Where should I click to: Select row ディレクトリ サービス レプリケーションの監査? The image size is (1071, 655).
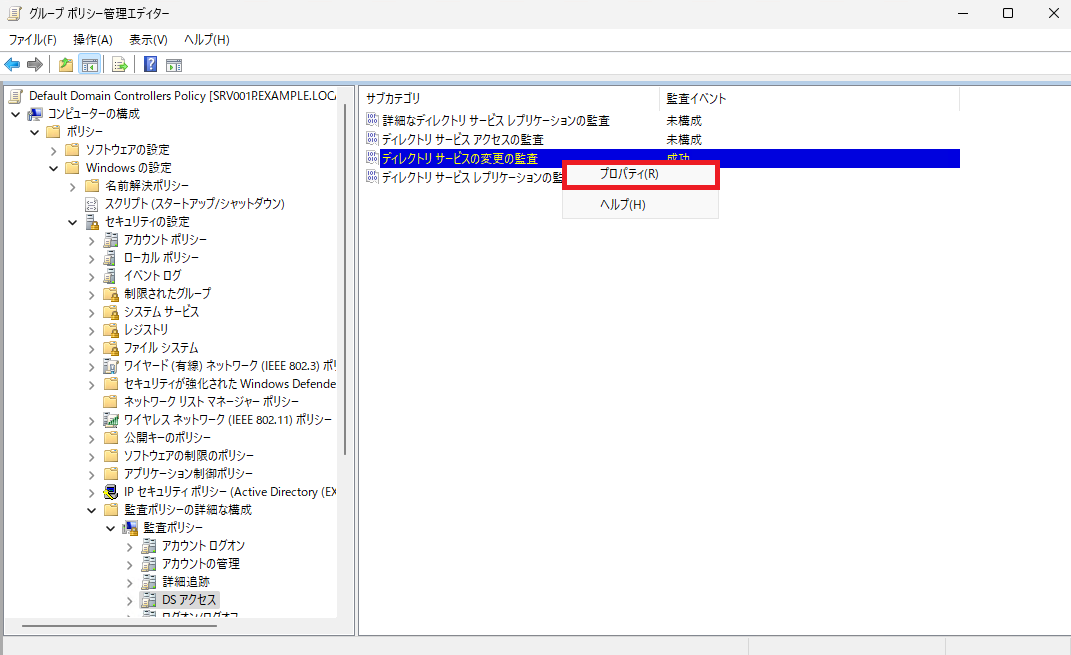point(471,178)
